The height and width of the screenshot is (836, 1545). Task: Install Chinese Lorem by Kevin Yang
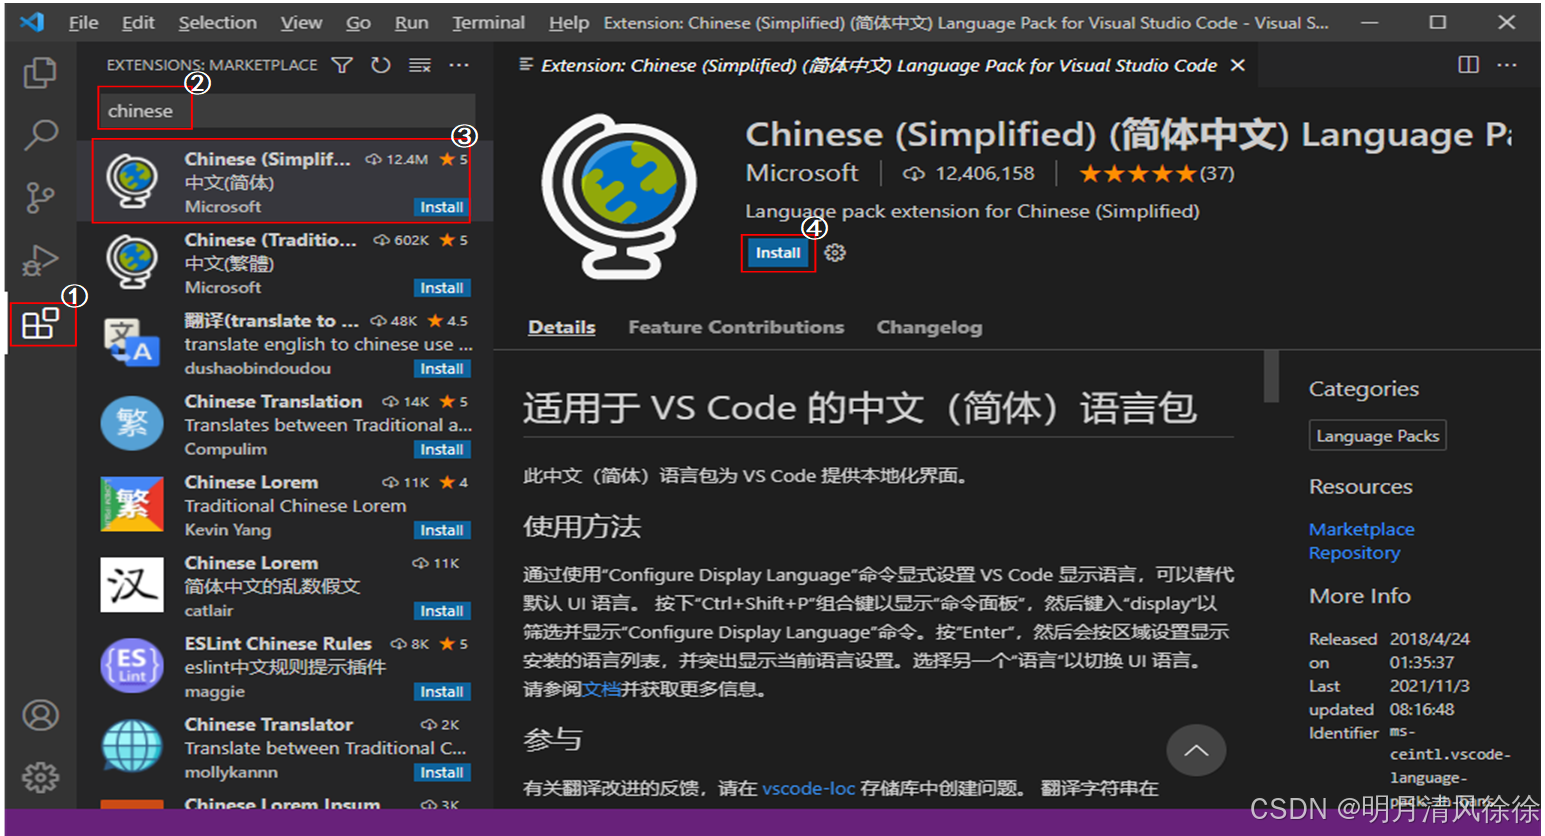442,530
